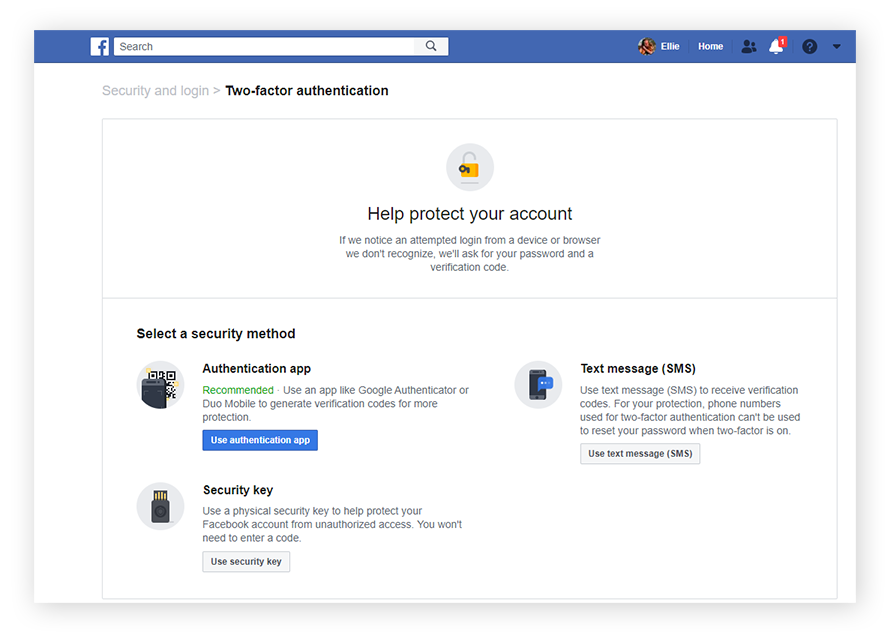The width and height of the screenshot is (890, 636).
Task: Click the Security key USB icon
Action: (x=160, y=506)
